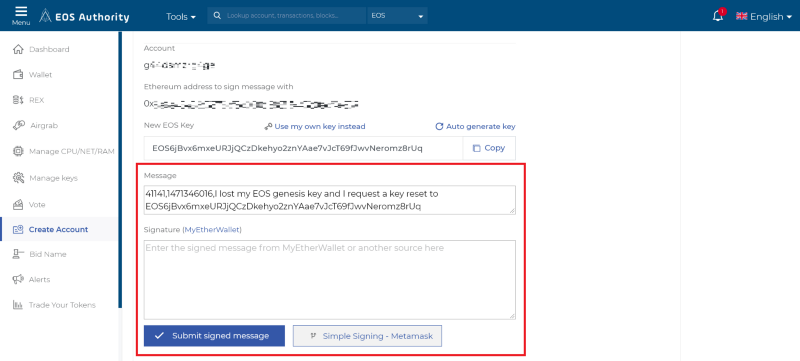This screenshot has height=361, width=800.
Task: Open Trade Your Tokens page
Action: (62, 305)
